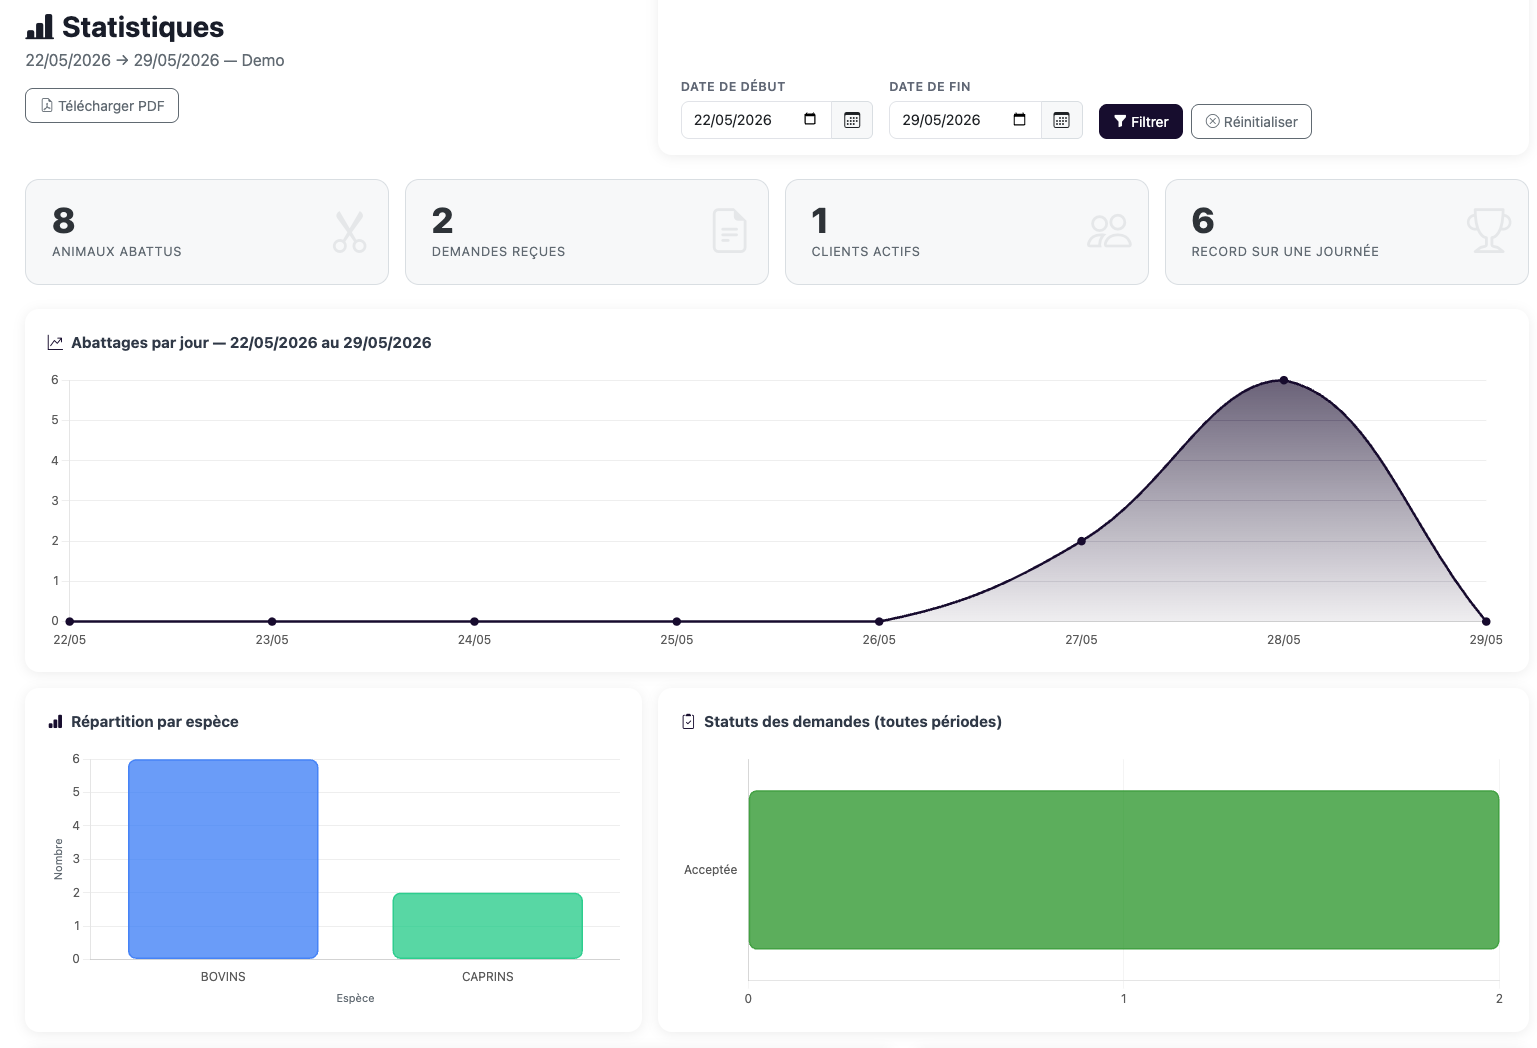Click the 28/05 peak point on line chart
Viewport: 1537px width, 1048px height.
click(1284, 380)
